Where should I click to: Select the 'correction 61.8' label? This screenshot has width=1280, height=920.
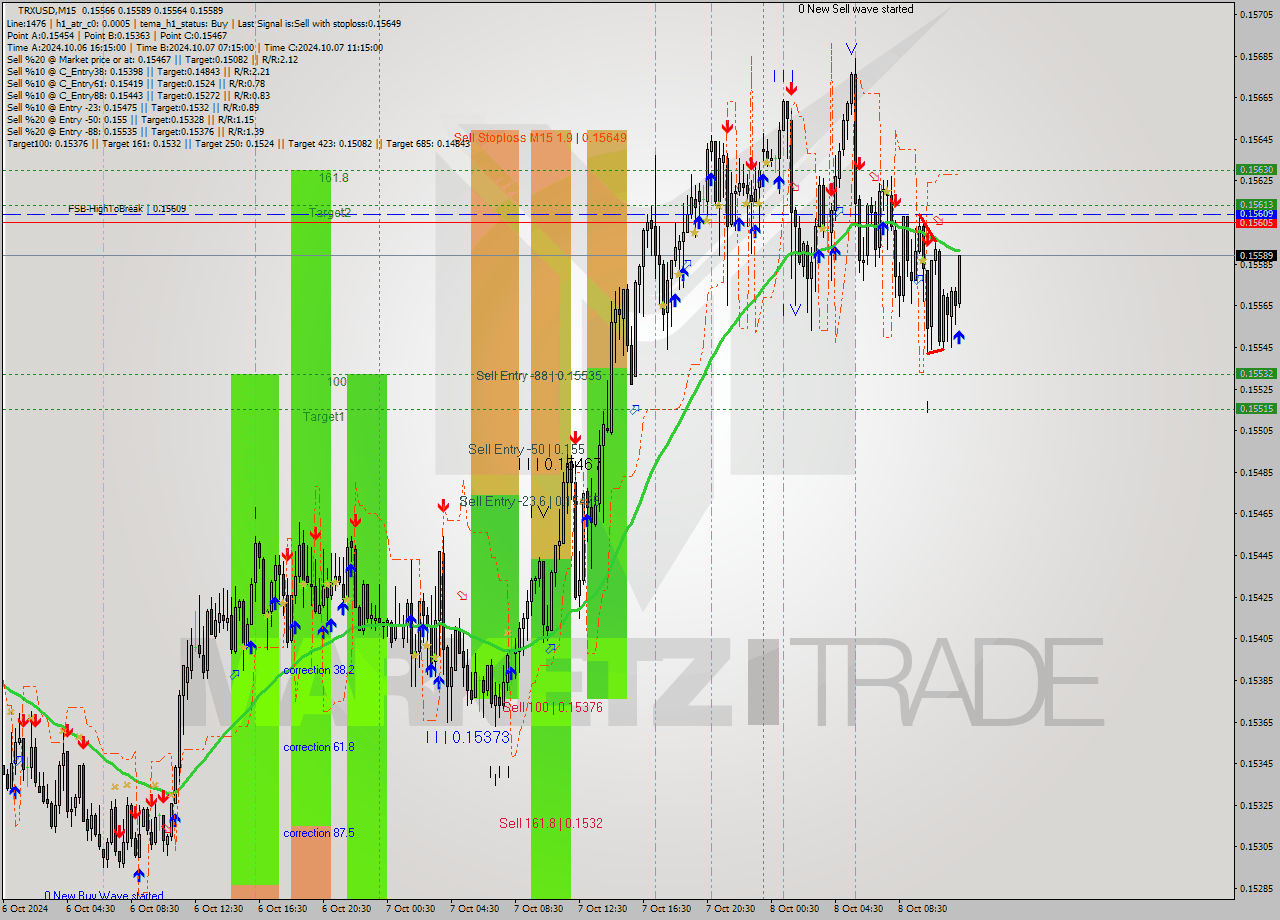[318, 747]
